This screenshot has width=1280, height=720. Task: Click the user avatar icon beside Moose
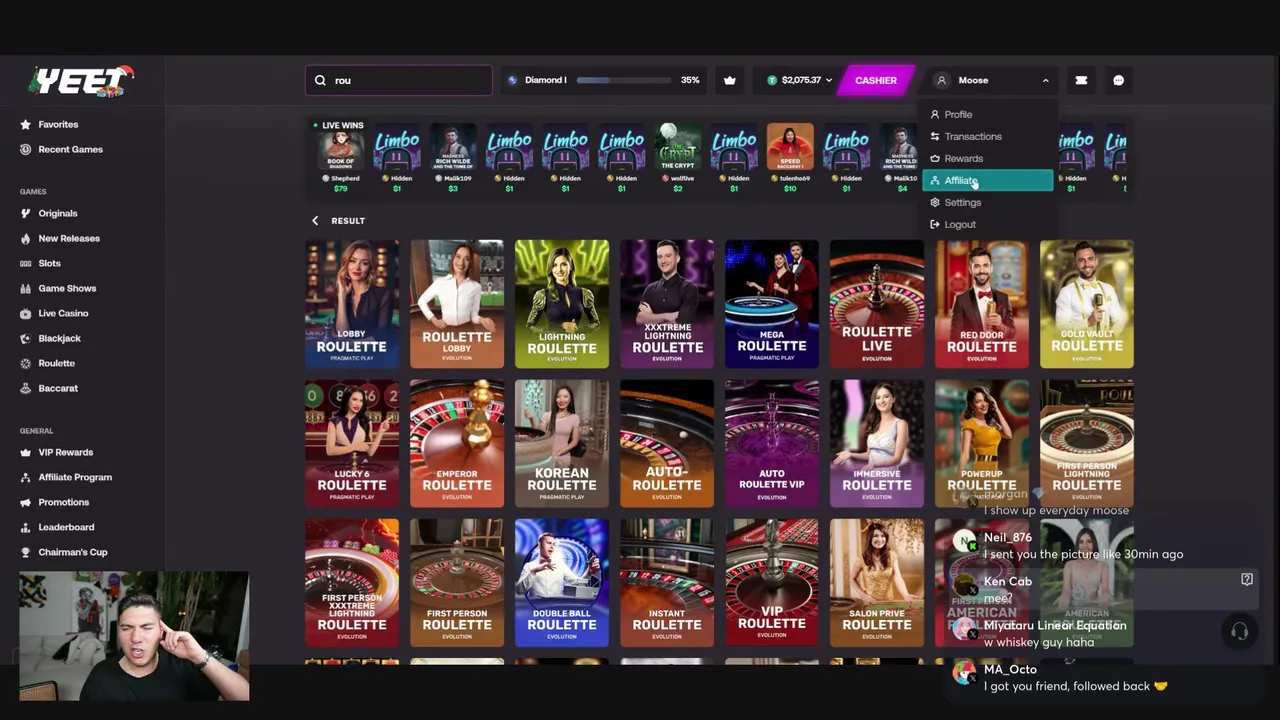click(x=941, y=80)
